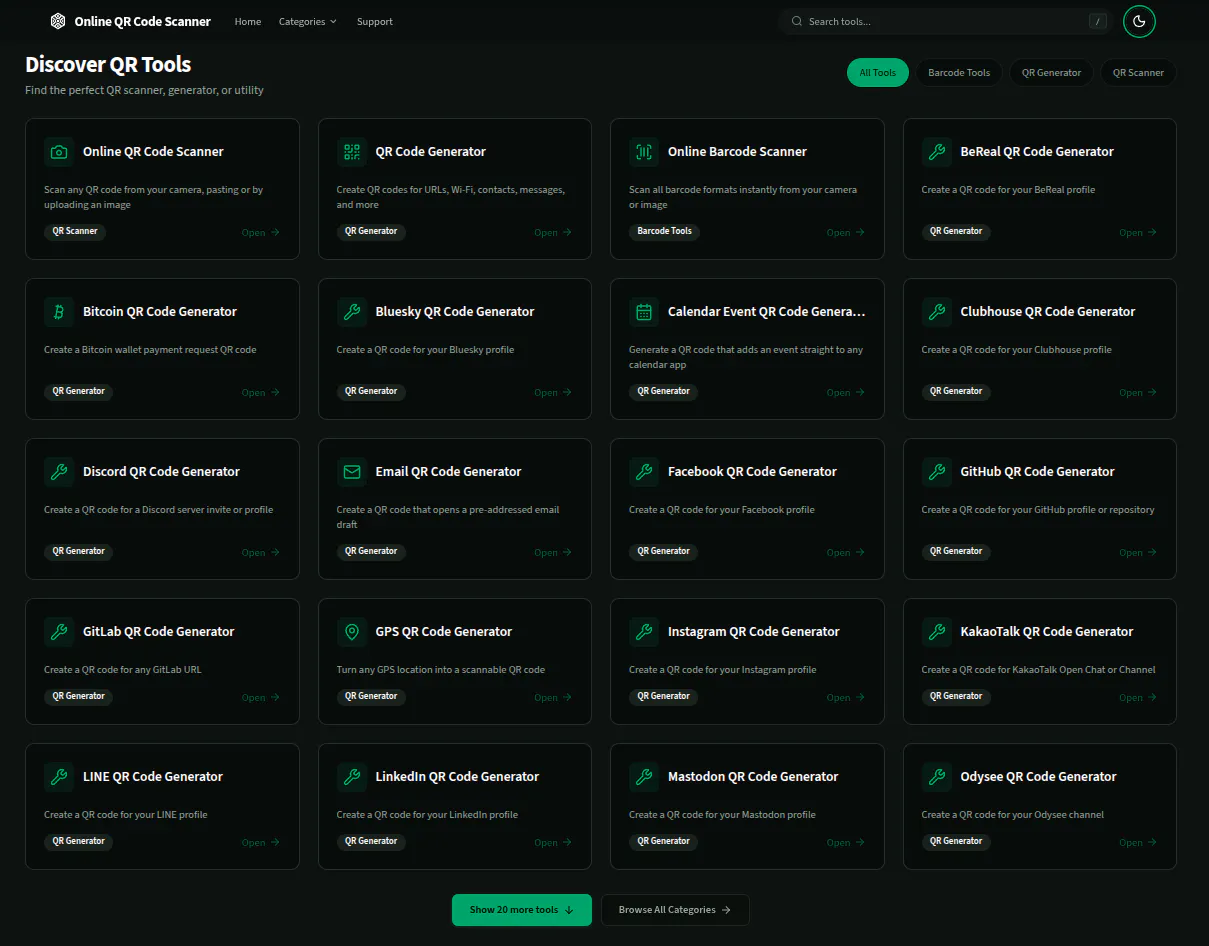Image resolution: width=1209 pixels, height=946 pixels.
Task: Click Open on the GitHub QR Code Generator card
Action: pos(1138,553)
